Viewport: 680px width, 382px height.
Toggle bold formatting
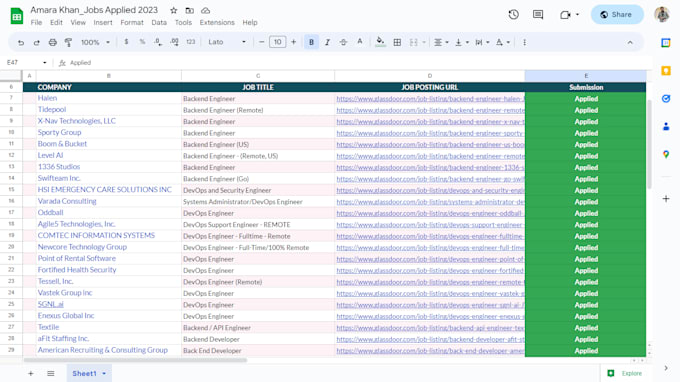tap(311, 42)
